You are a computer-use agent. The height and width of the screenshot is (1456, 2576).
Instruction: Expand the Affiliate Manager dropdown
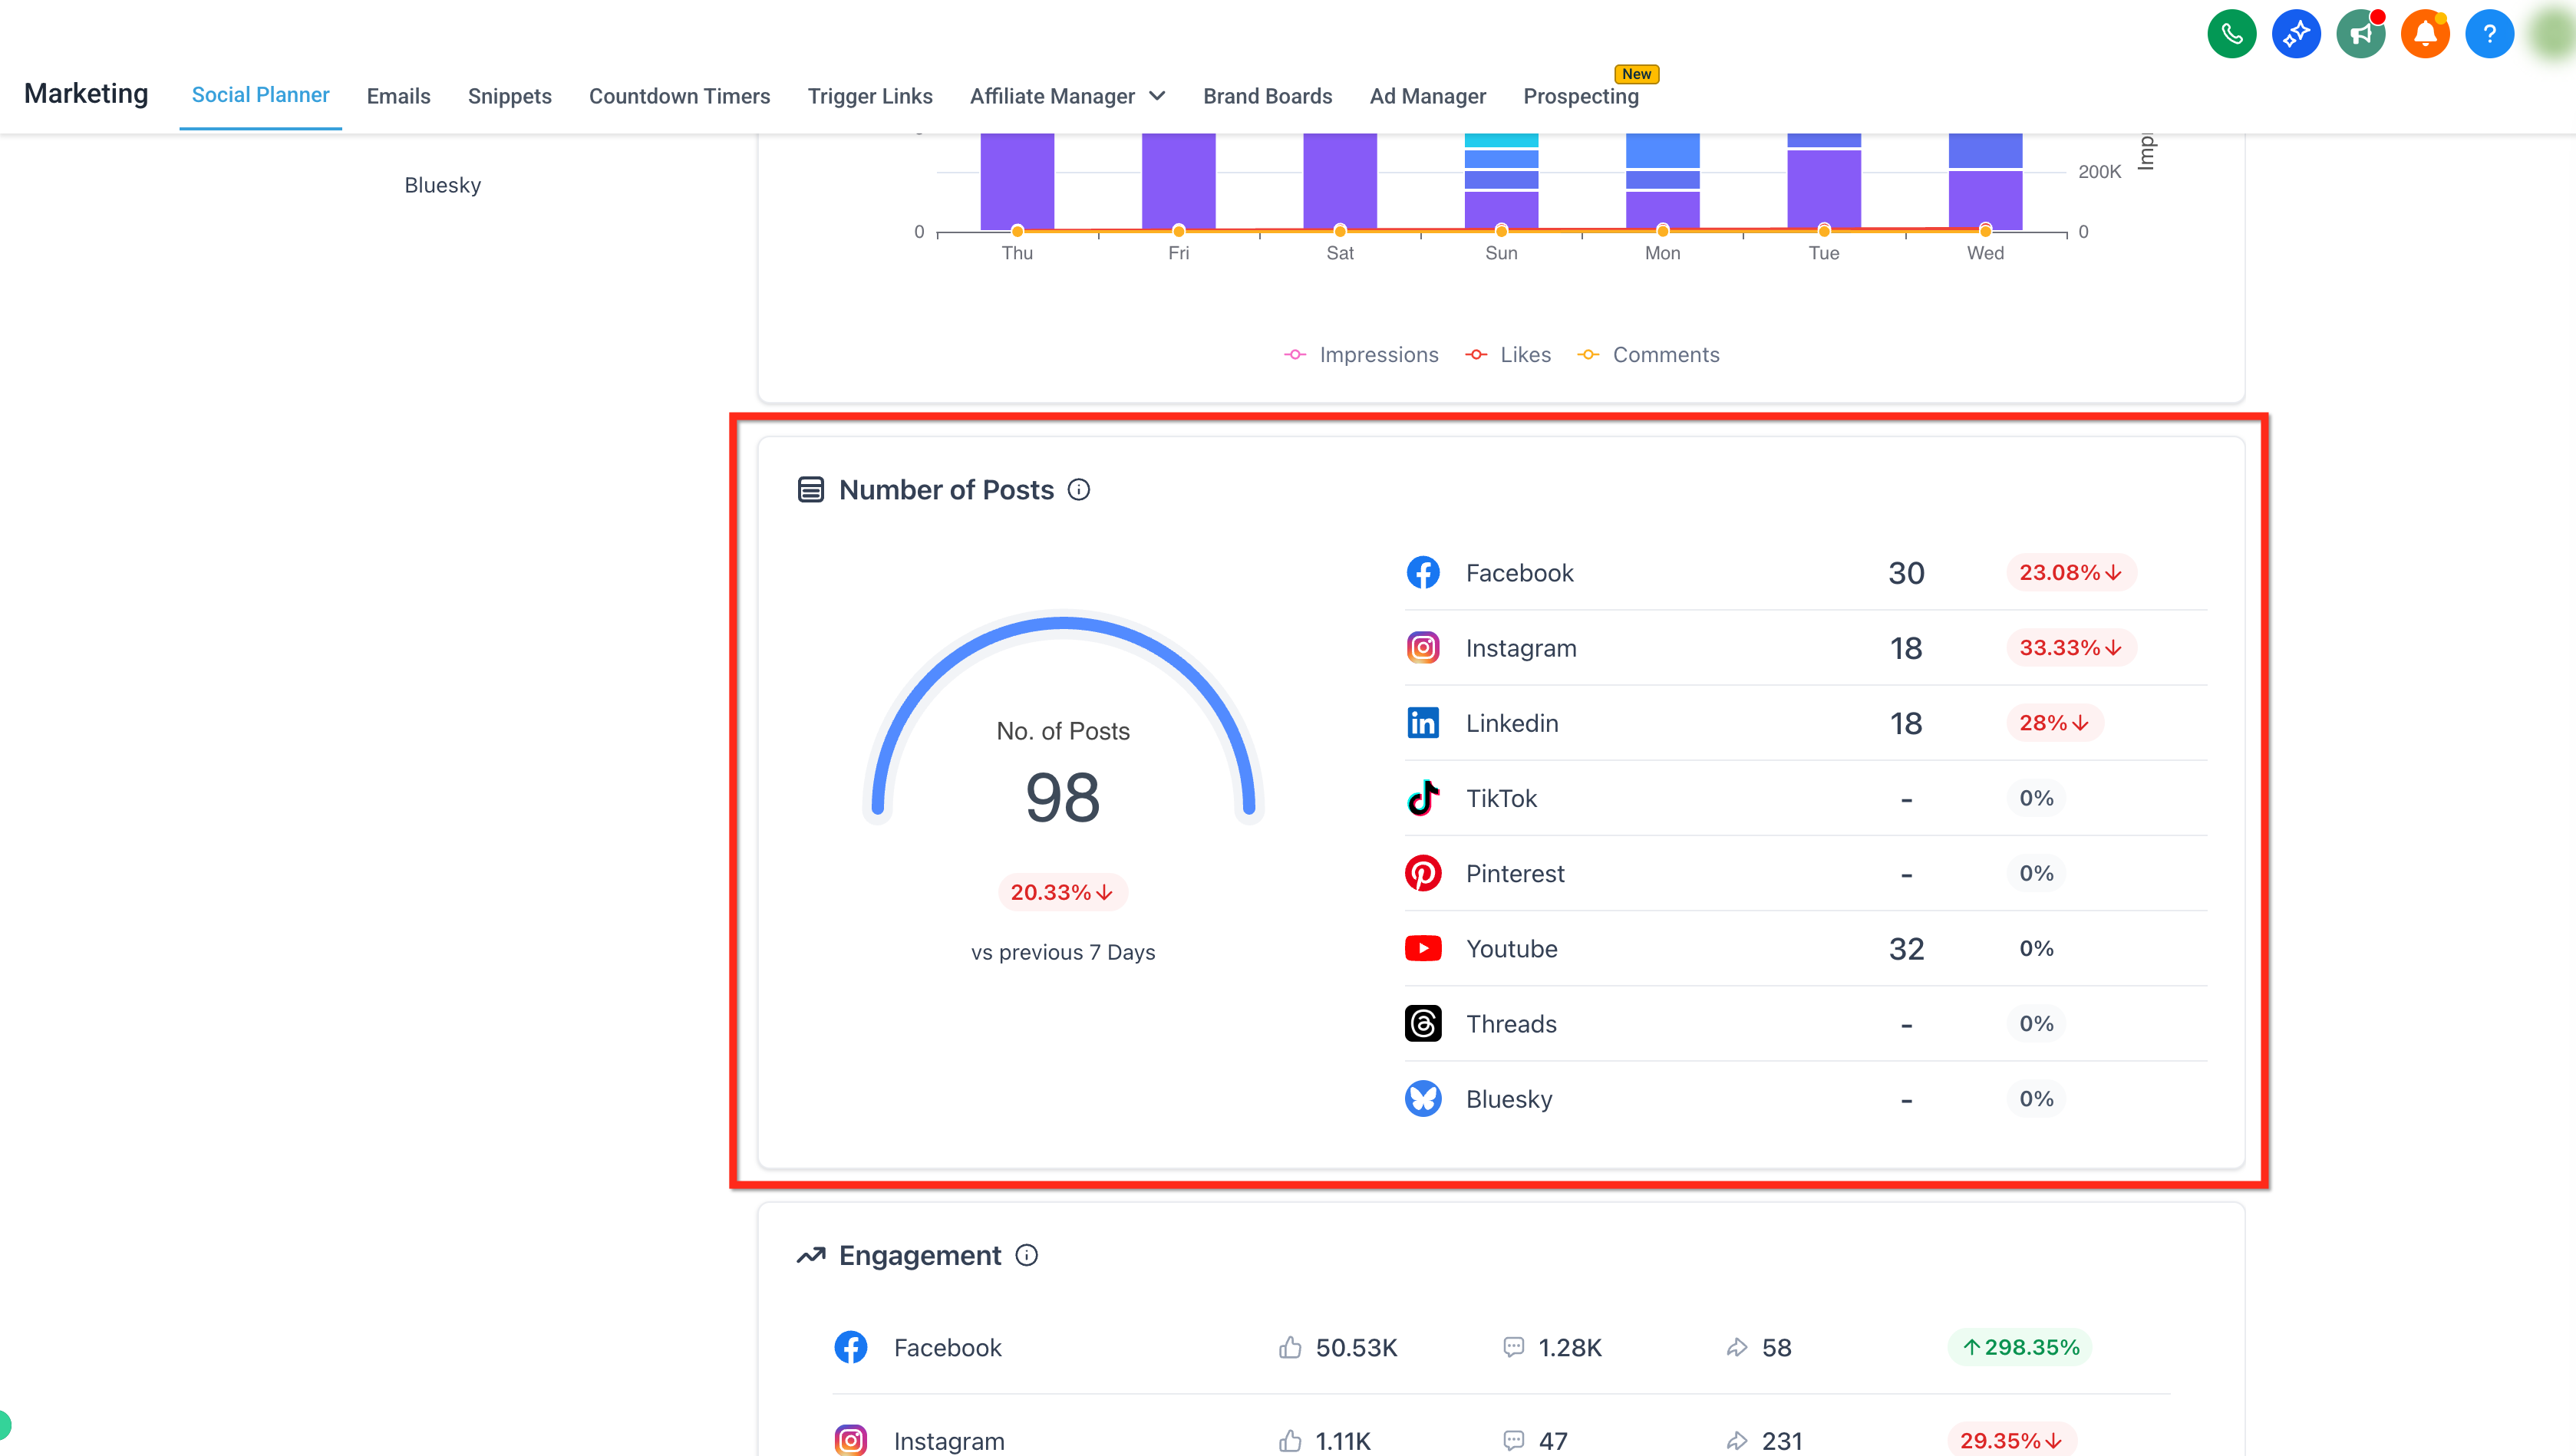[x=1067, y=96]
